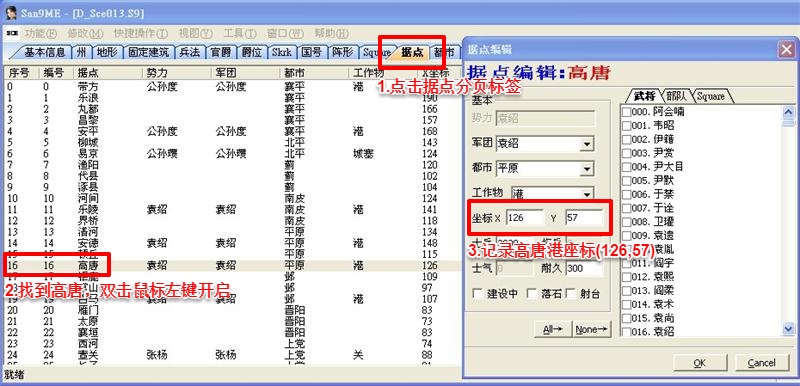Open the 快捷操作 menu
Screen dimensions: 800x386
140,34
